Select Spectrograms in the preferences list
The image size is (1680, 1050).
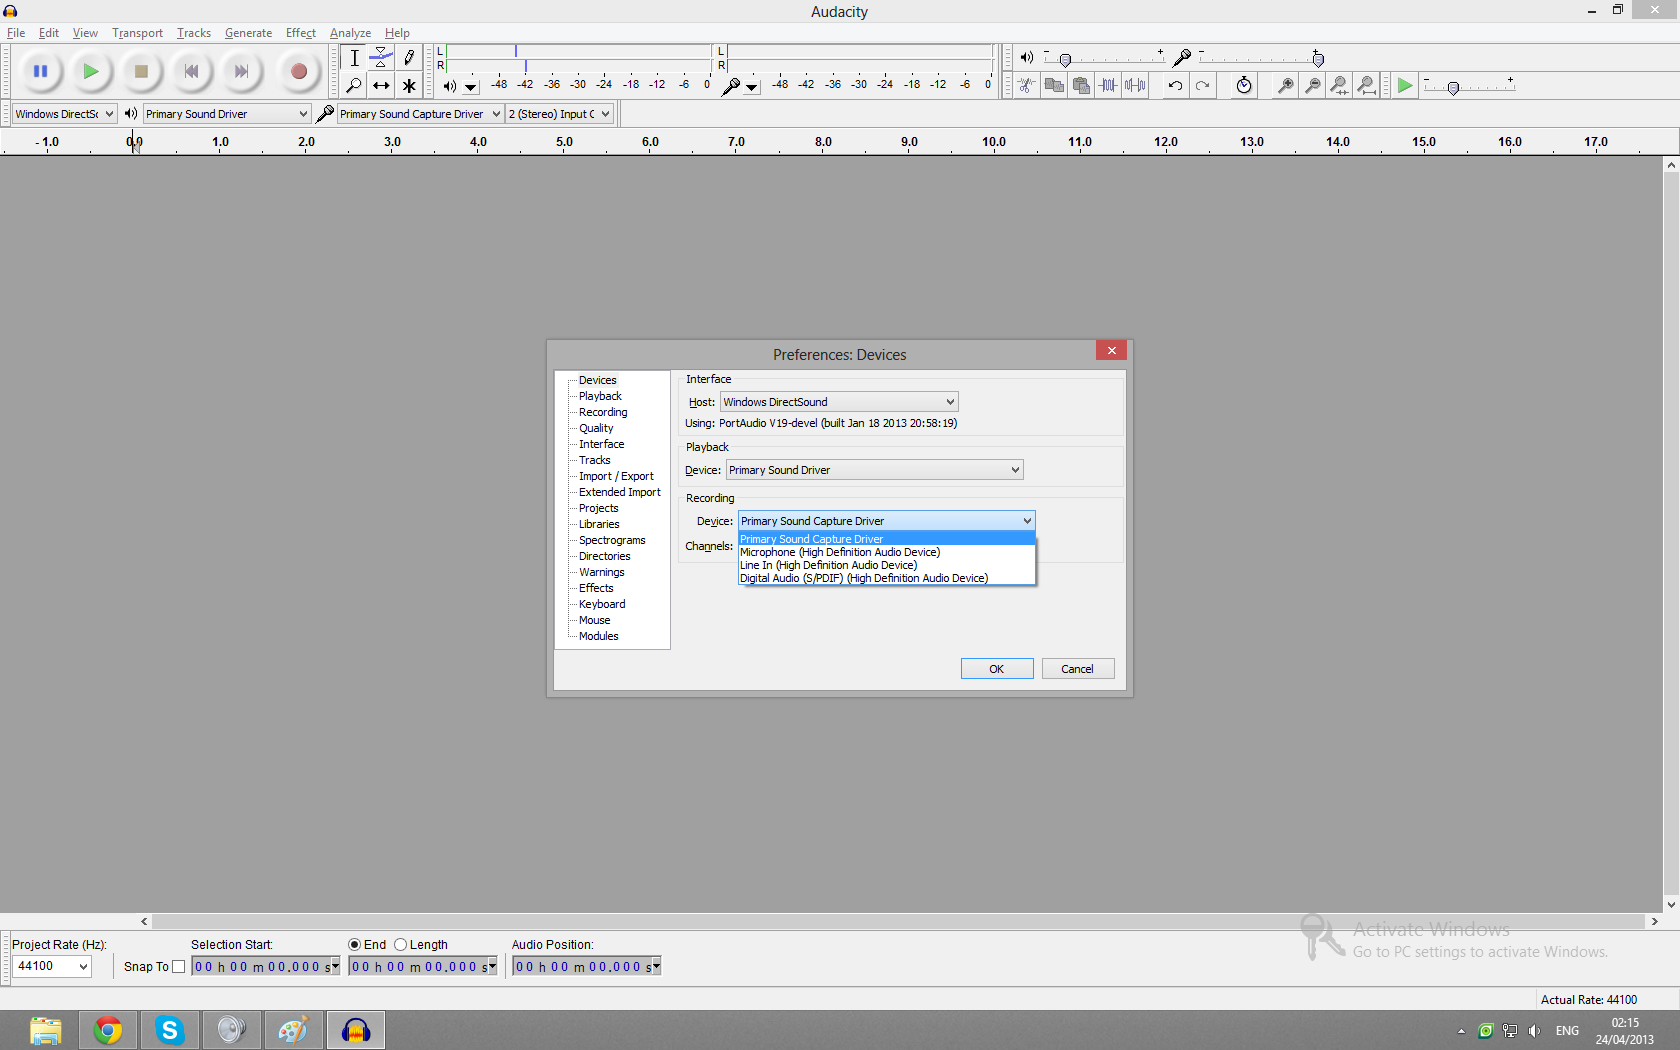click(x=612, y=540)
